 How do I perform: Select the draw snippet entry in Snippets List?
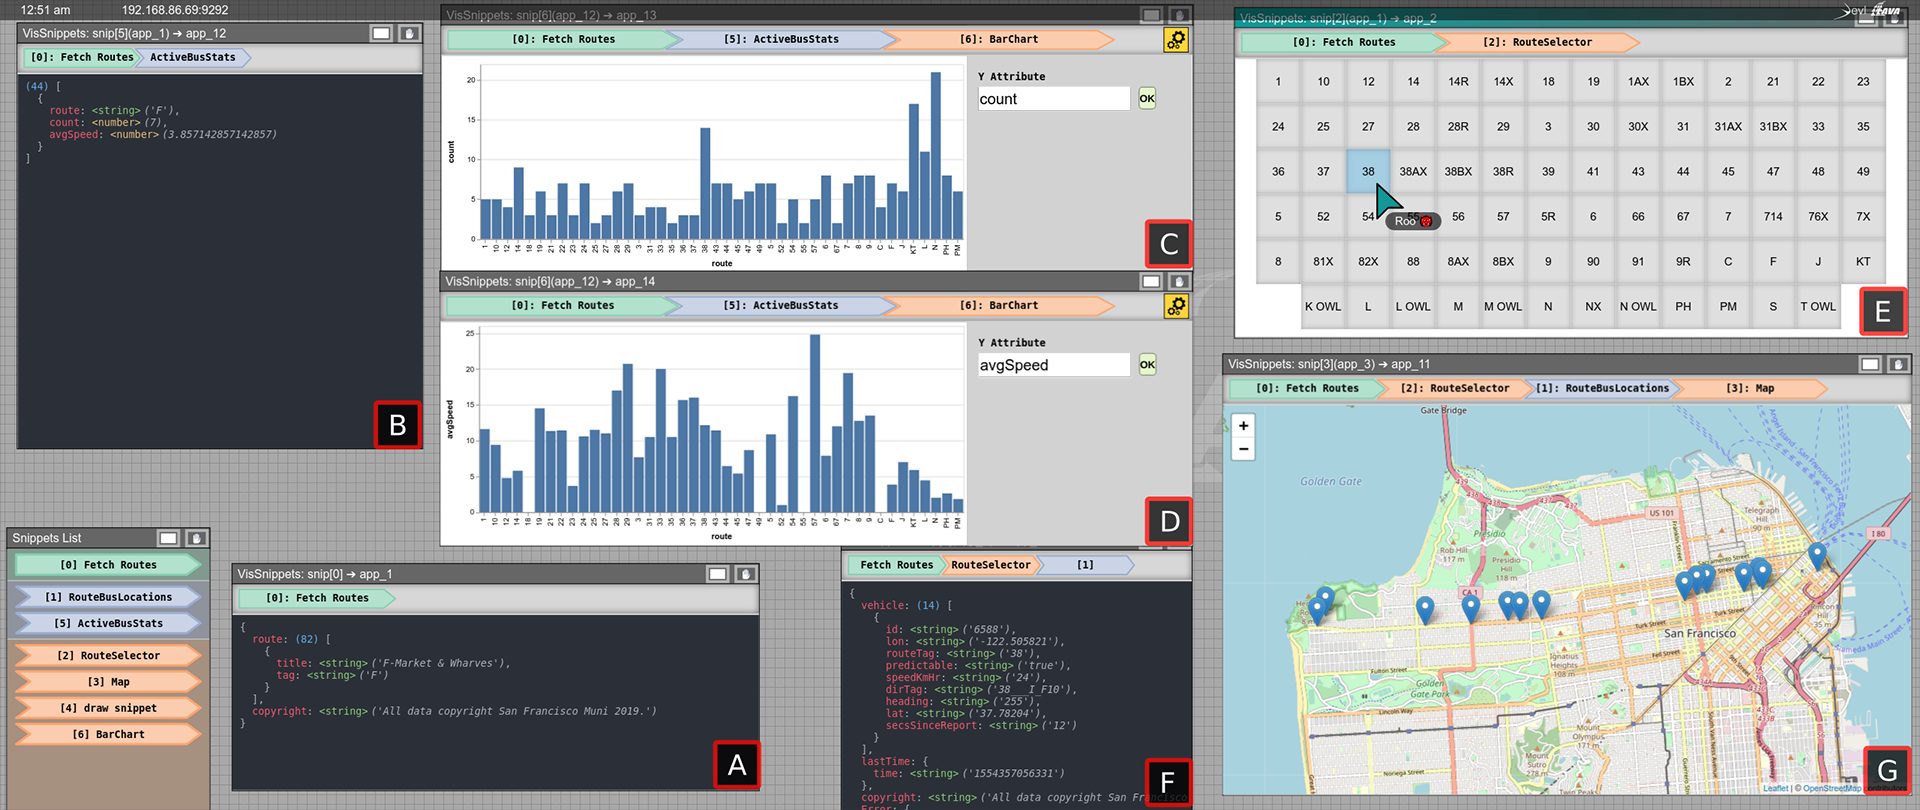coord(108,708)
